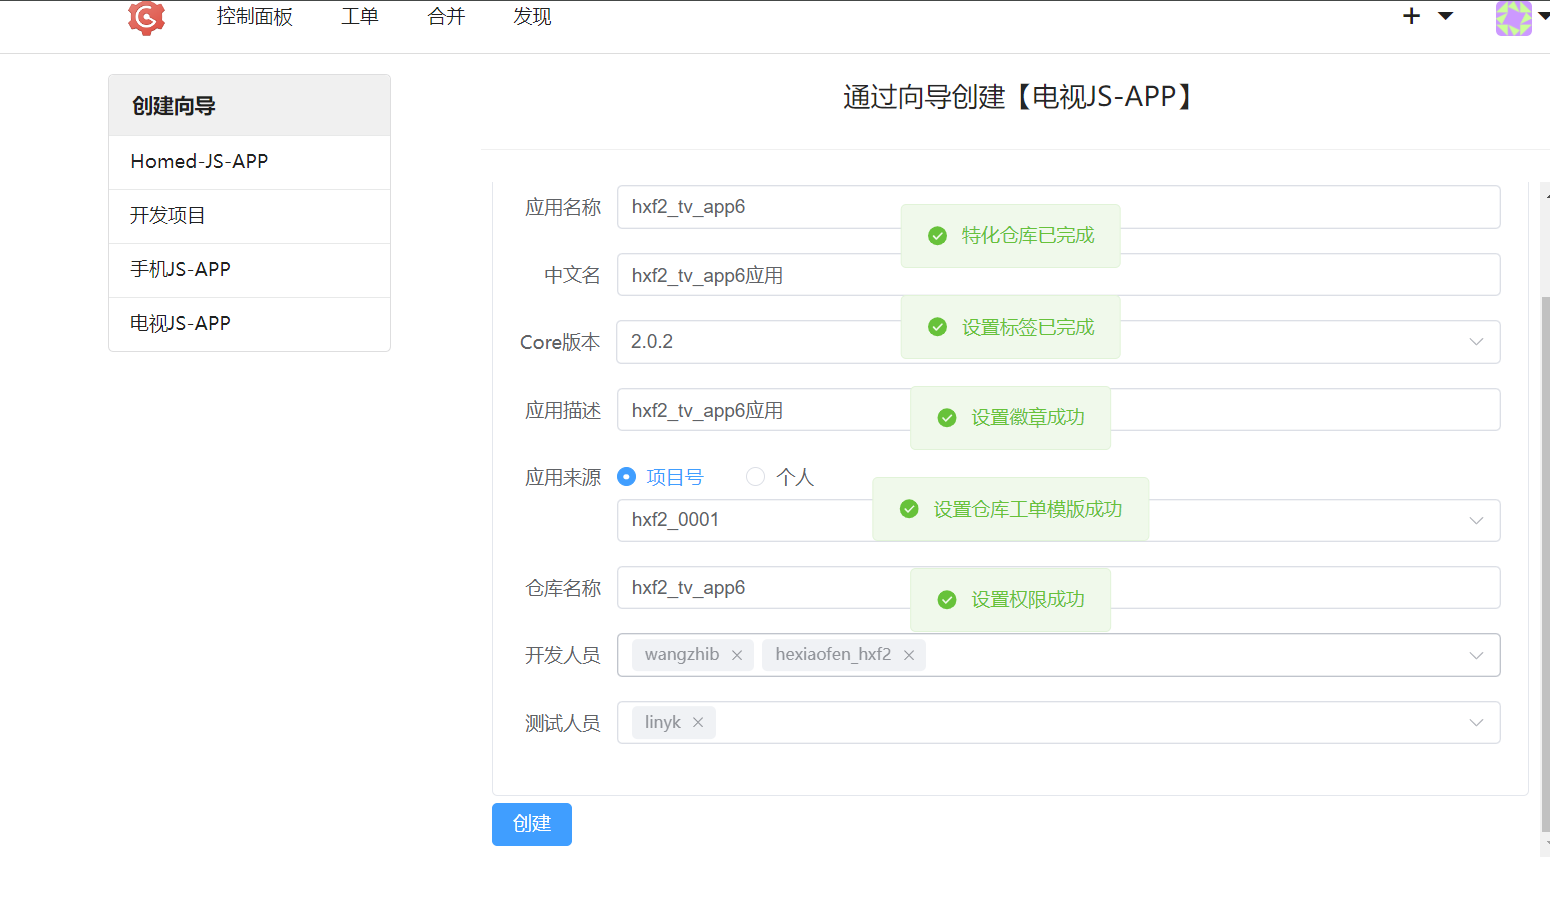Click the 创建 button
The image size is (1550, 908).
click(x=531, y=824)
